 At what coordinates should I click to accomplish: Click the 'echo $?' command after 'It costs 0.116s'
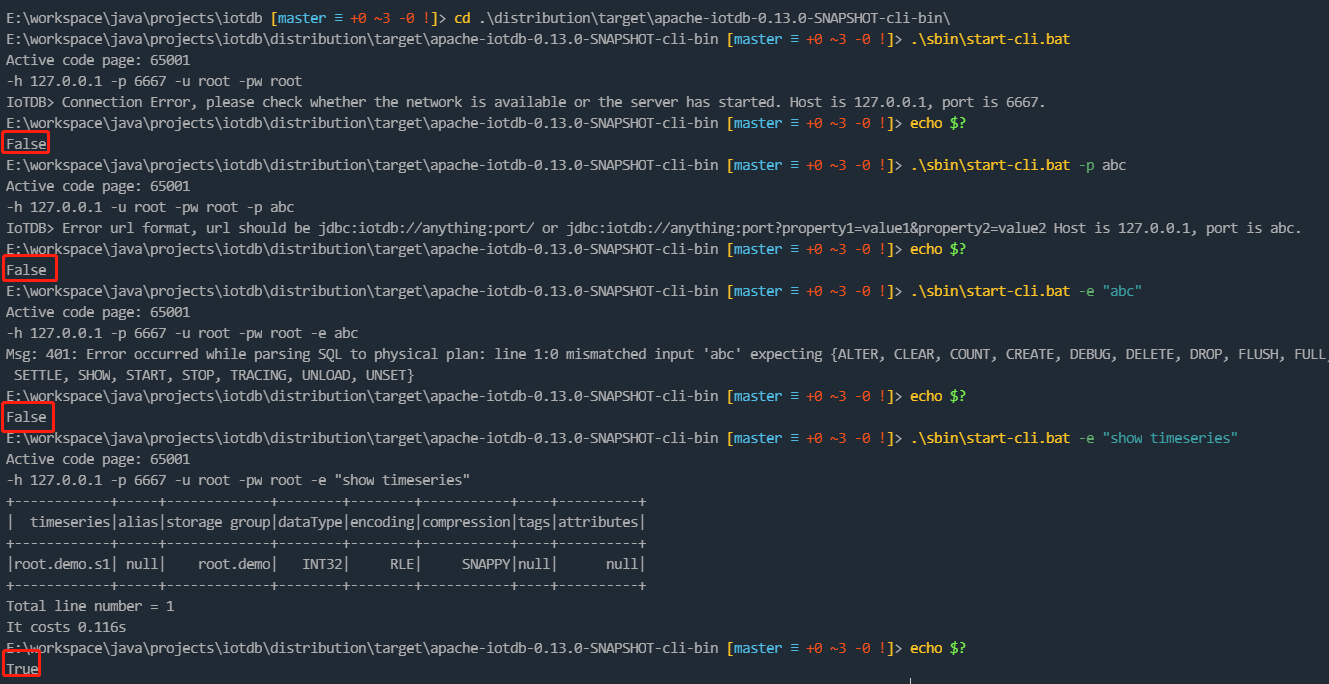point(938,648)
